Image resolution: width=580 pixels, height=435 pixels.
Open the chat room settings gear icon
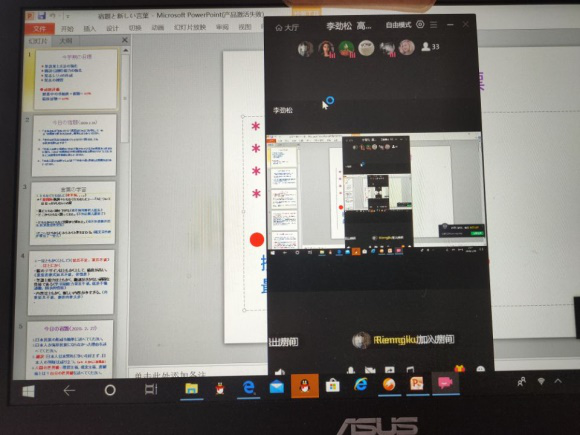(420, 25)
